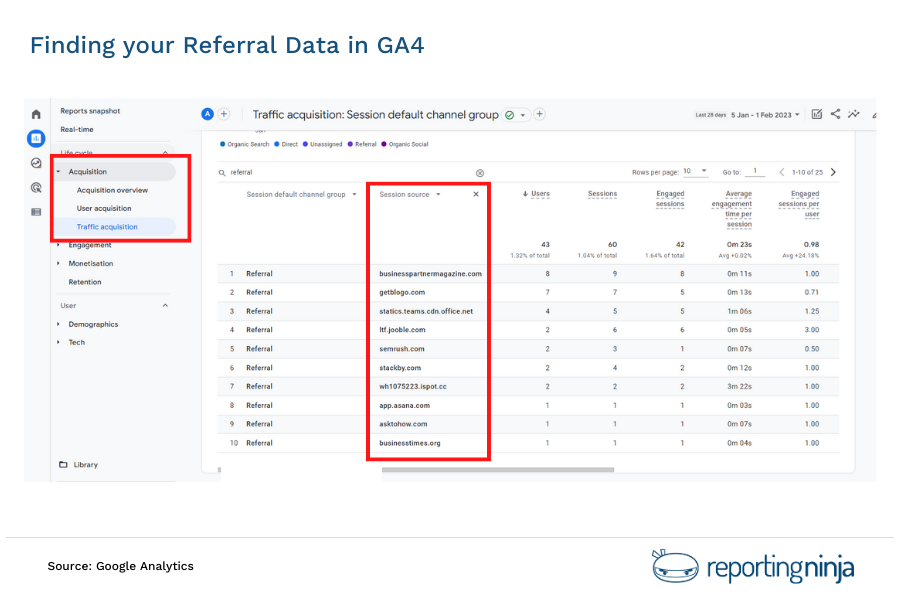Open the customize report chart icon
This screenshot has width=900, height=600.
pos(817,114)
